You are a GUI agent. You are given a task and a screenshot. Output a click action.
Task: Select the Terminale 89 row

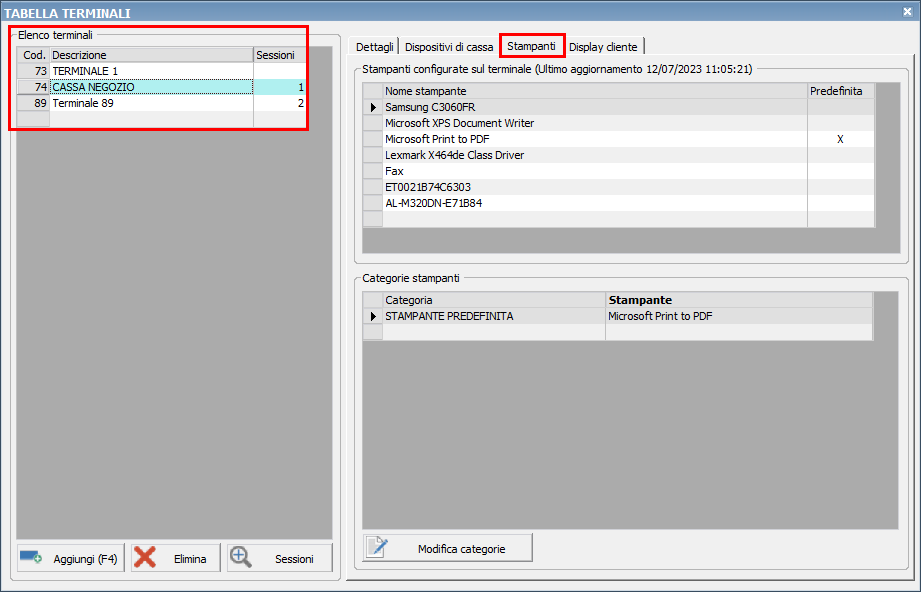pos(162,103)
